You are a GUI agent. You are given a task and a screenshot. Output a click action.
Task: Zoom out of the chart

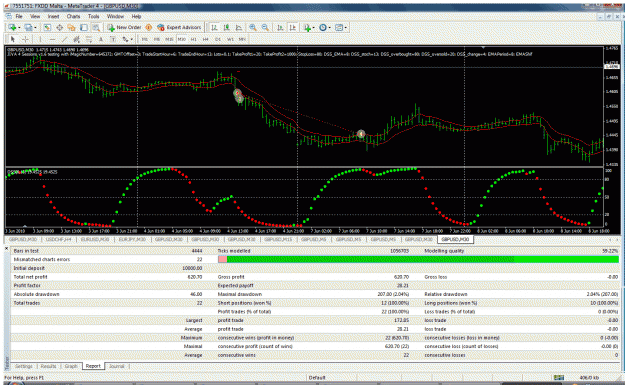[265, 28]
